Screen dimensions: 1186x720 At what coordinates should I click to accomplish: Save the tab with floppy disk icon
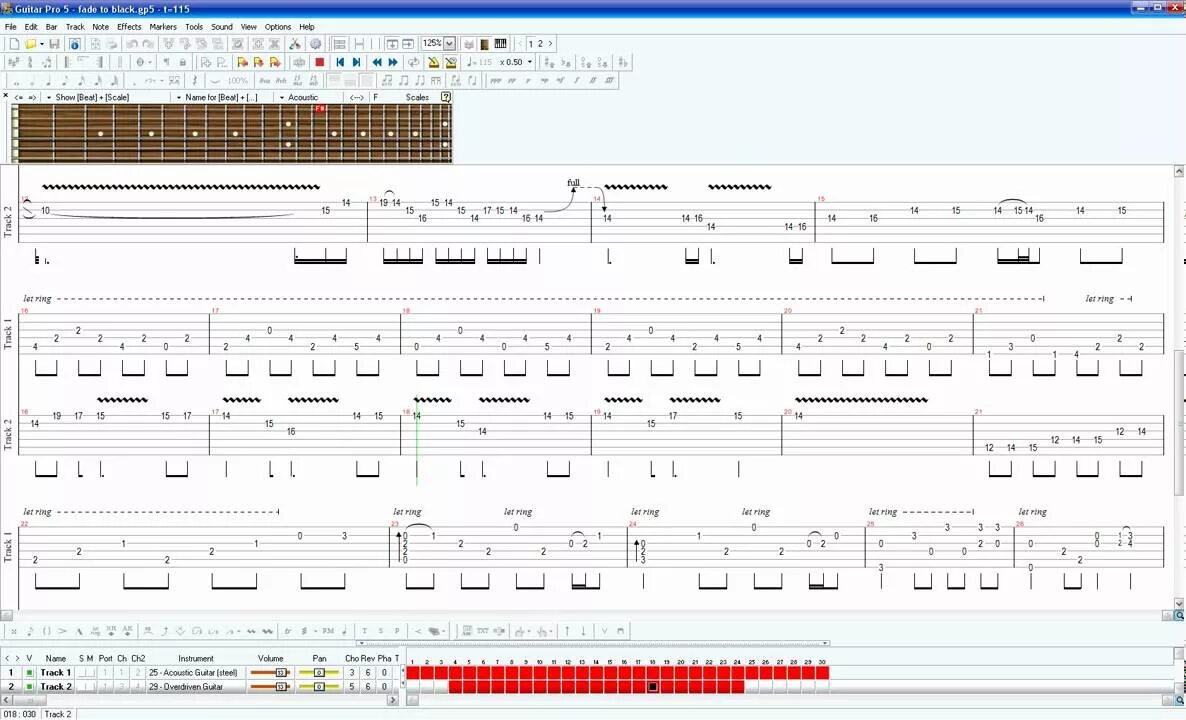(54, 44)
